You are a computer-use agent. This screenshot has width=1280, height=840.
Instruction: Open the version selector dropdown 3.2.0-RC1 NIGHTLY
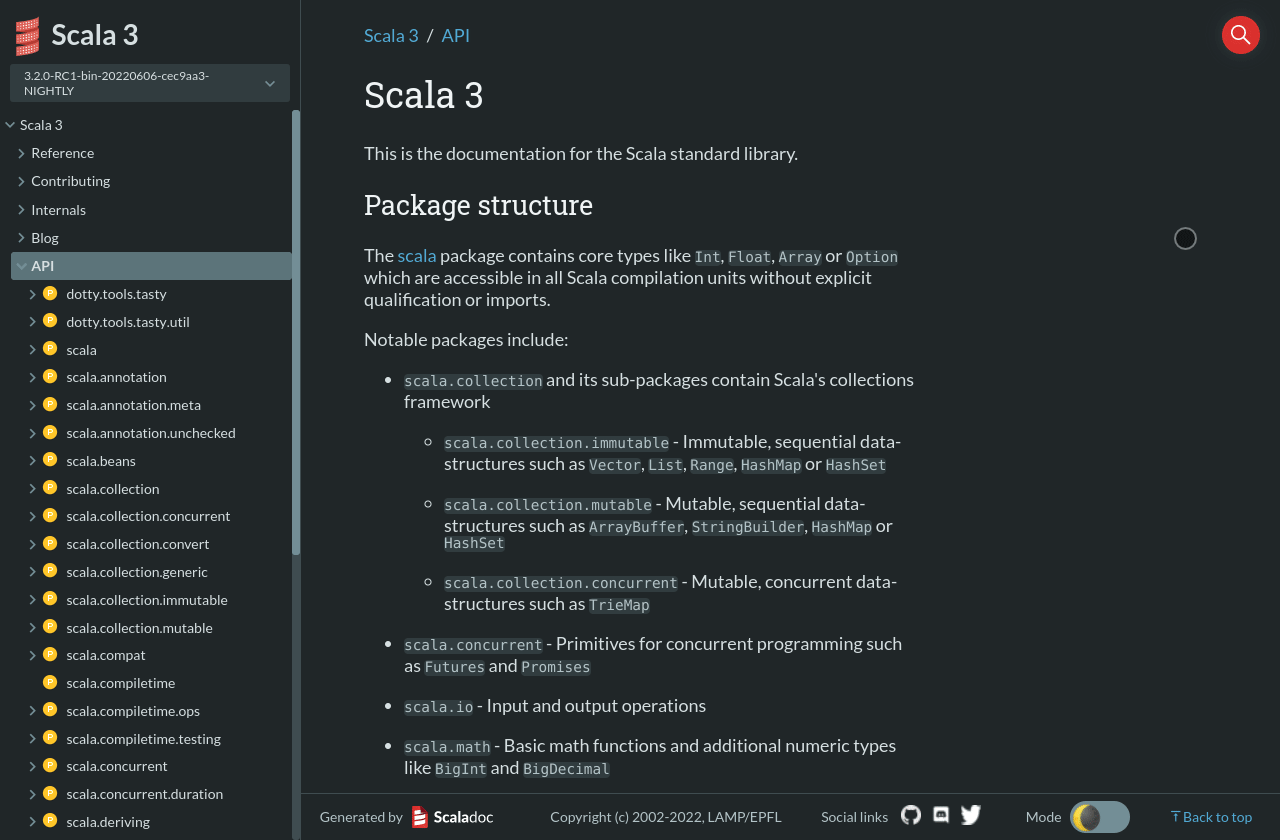(x=150, y=83)
